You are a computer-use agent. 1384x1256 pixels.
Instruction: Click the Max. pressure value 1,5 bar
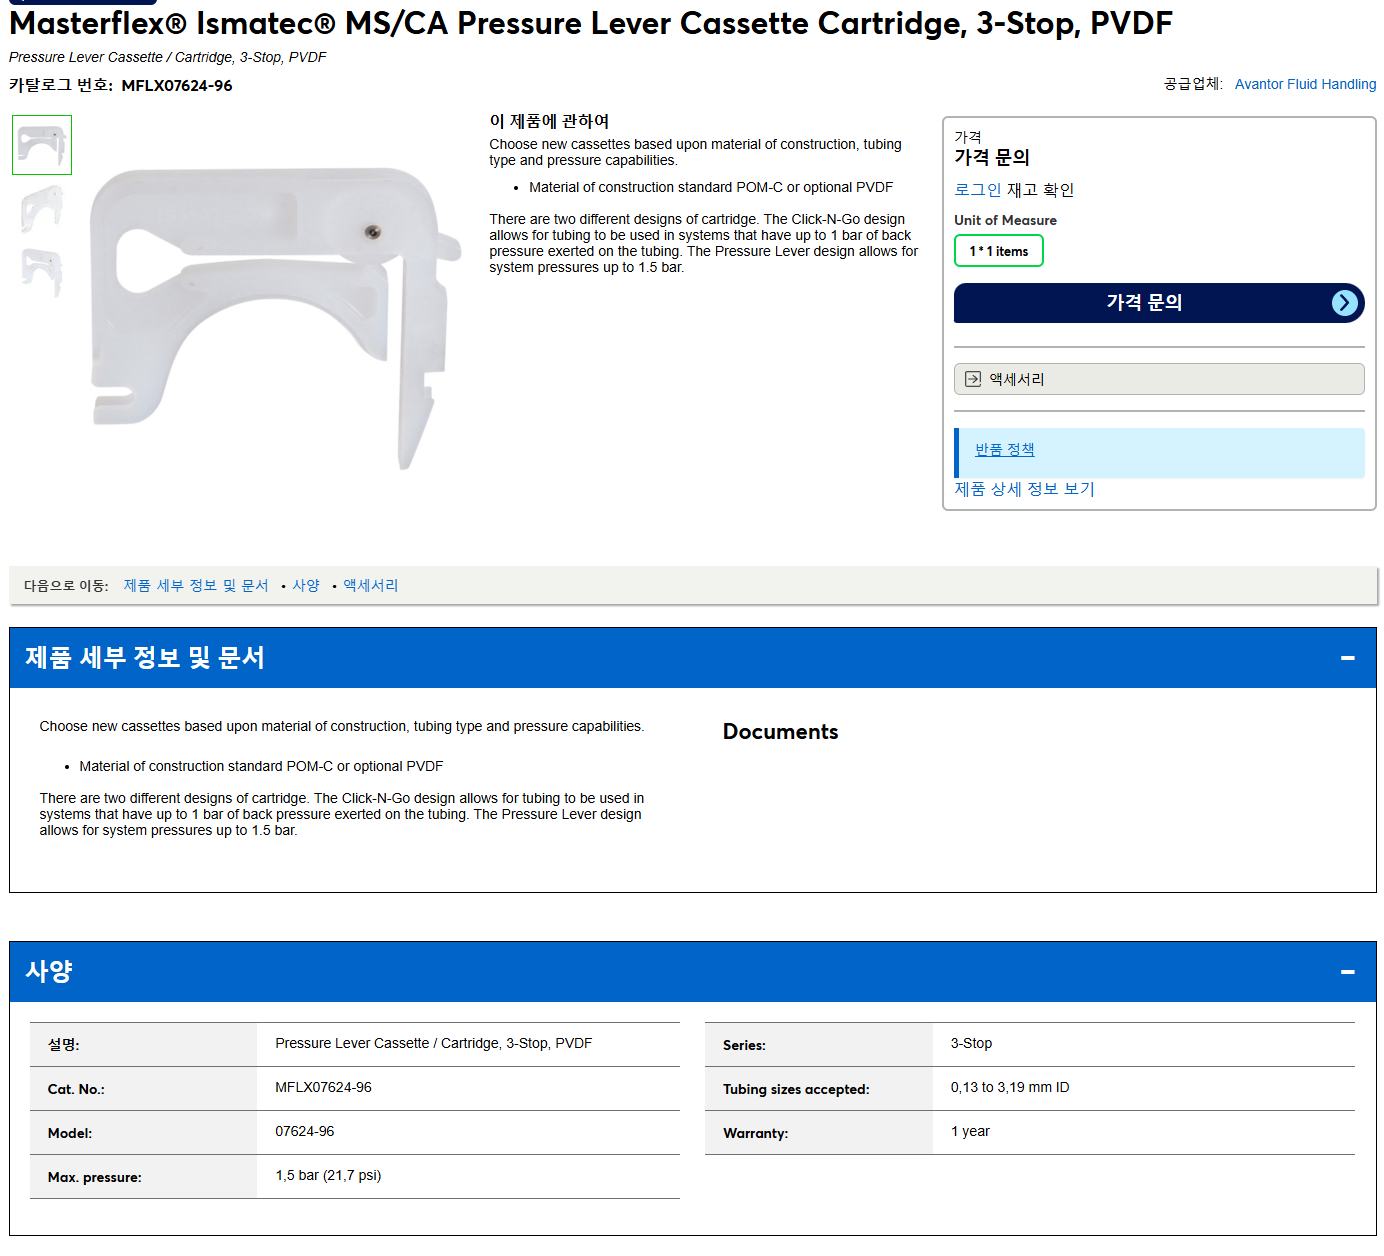328,1175
